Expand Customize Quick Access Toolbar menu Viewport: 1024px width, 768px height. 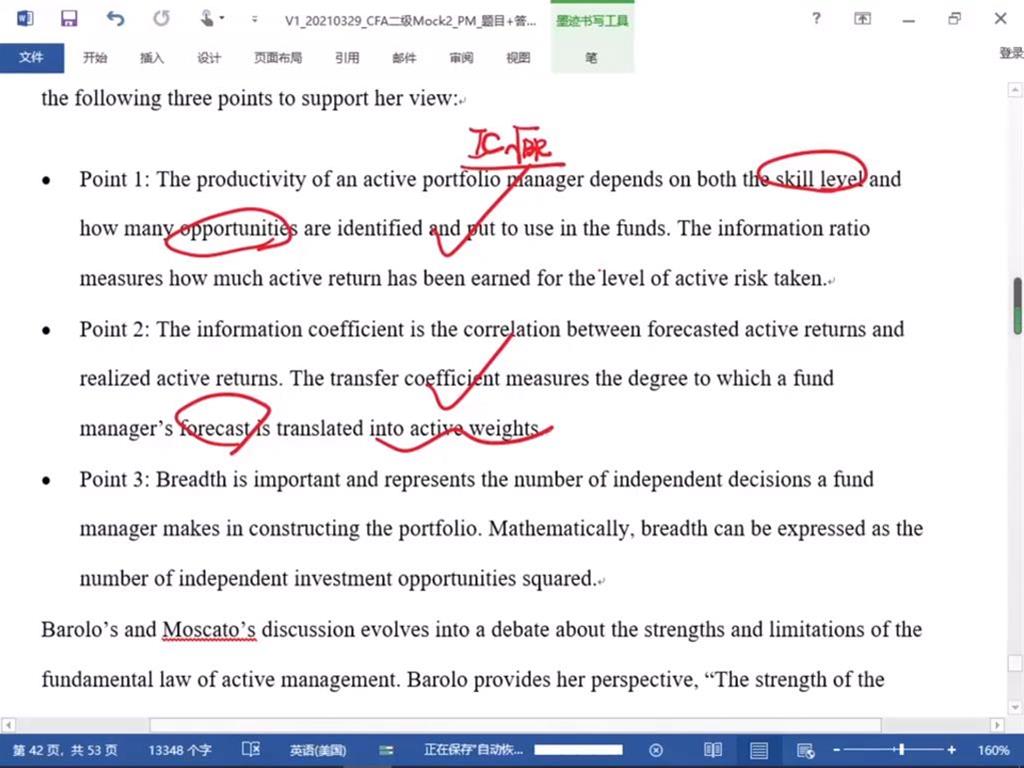coord(254,20)
